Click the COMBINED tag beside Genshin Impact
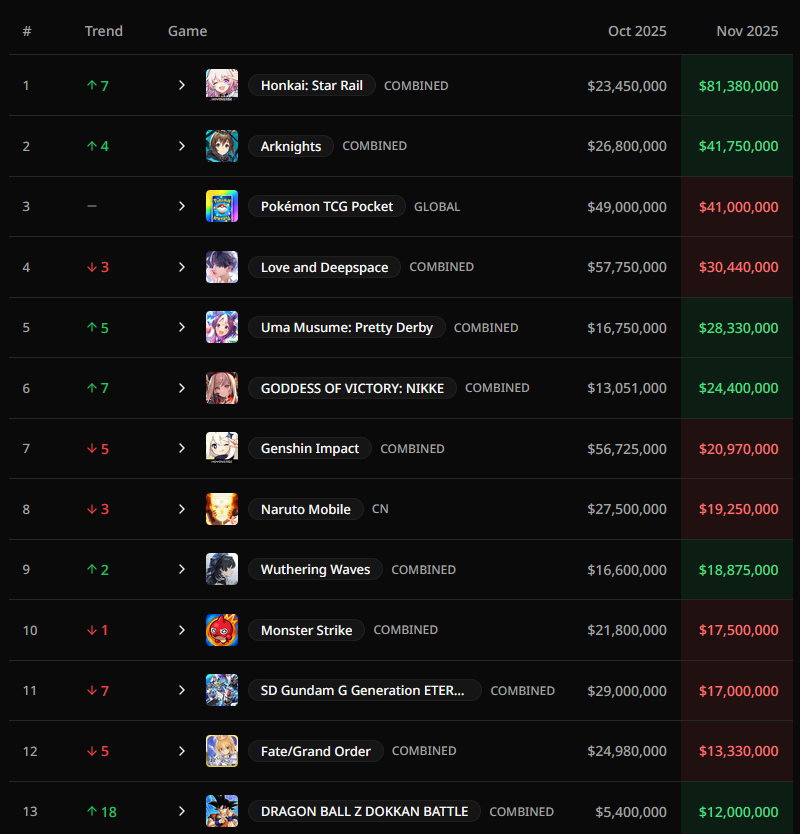Image resolution: width=800 pixels, height=834 pixels. click(x=412, y=449)
